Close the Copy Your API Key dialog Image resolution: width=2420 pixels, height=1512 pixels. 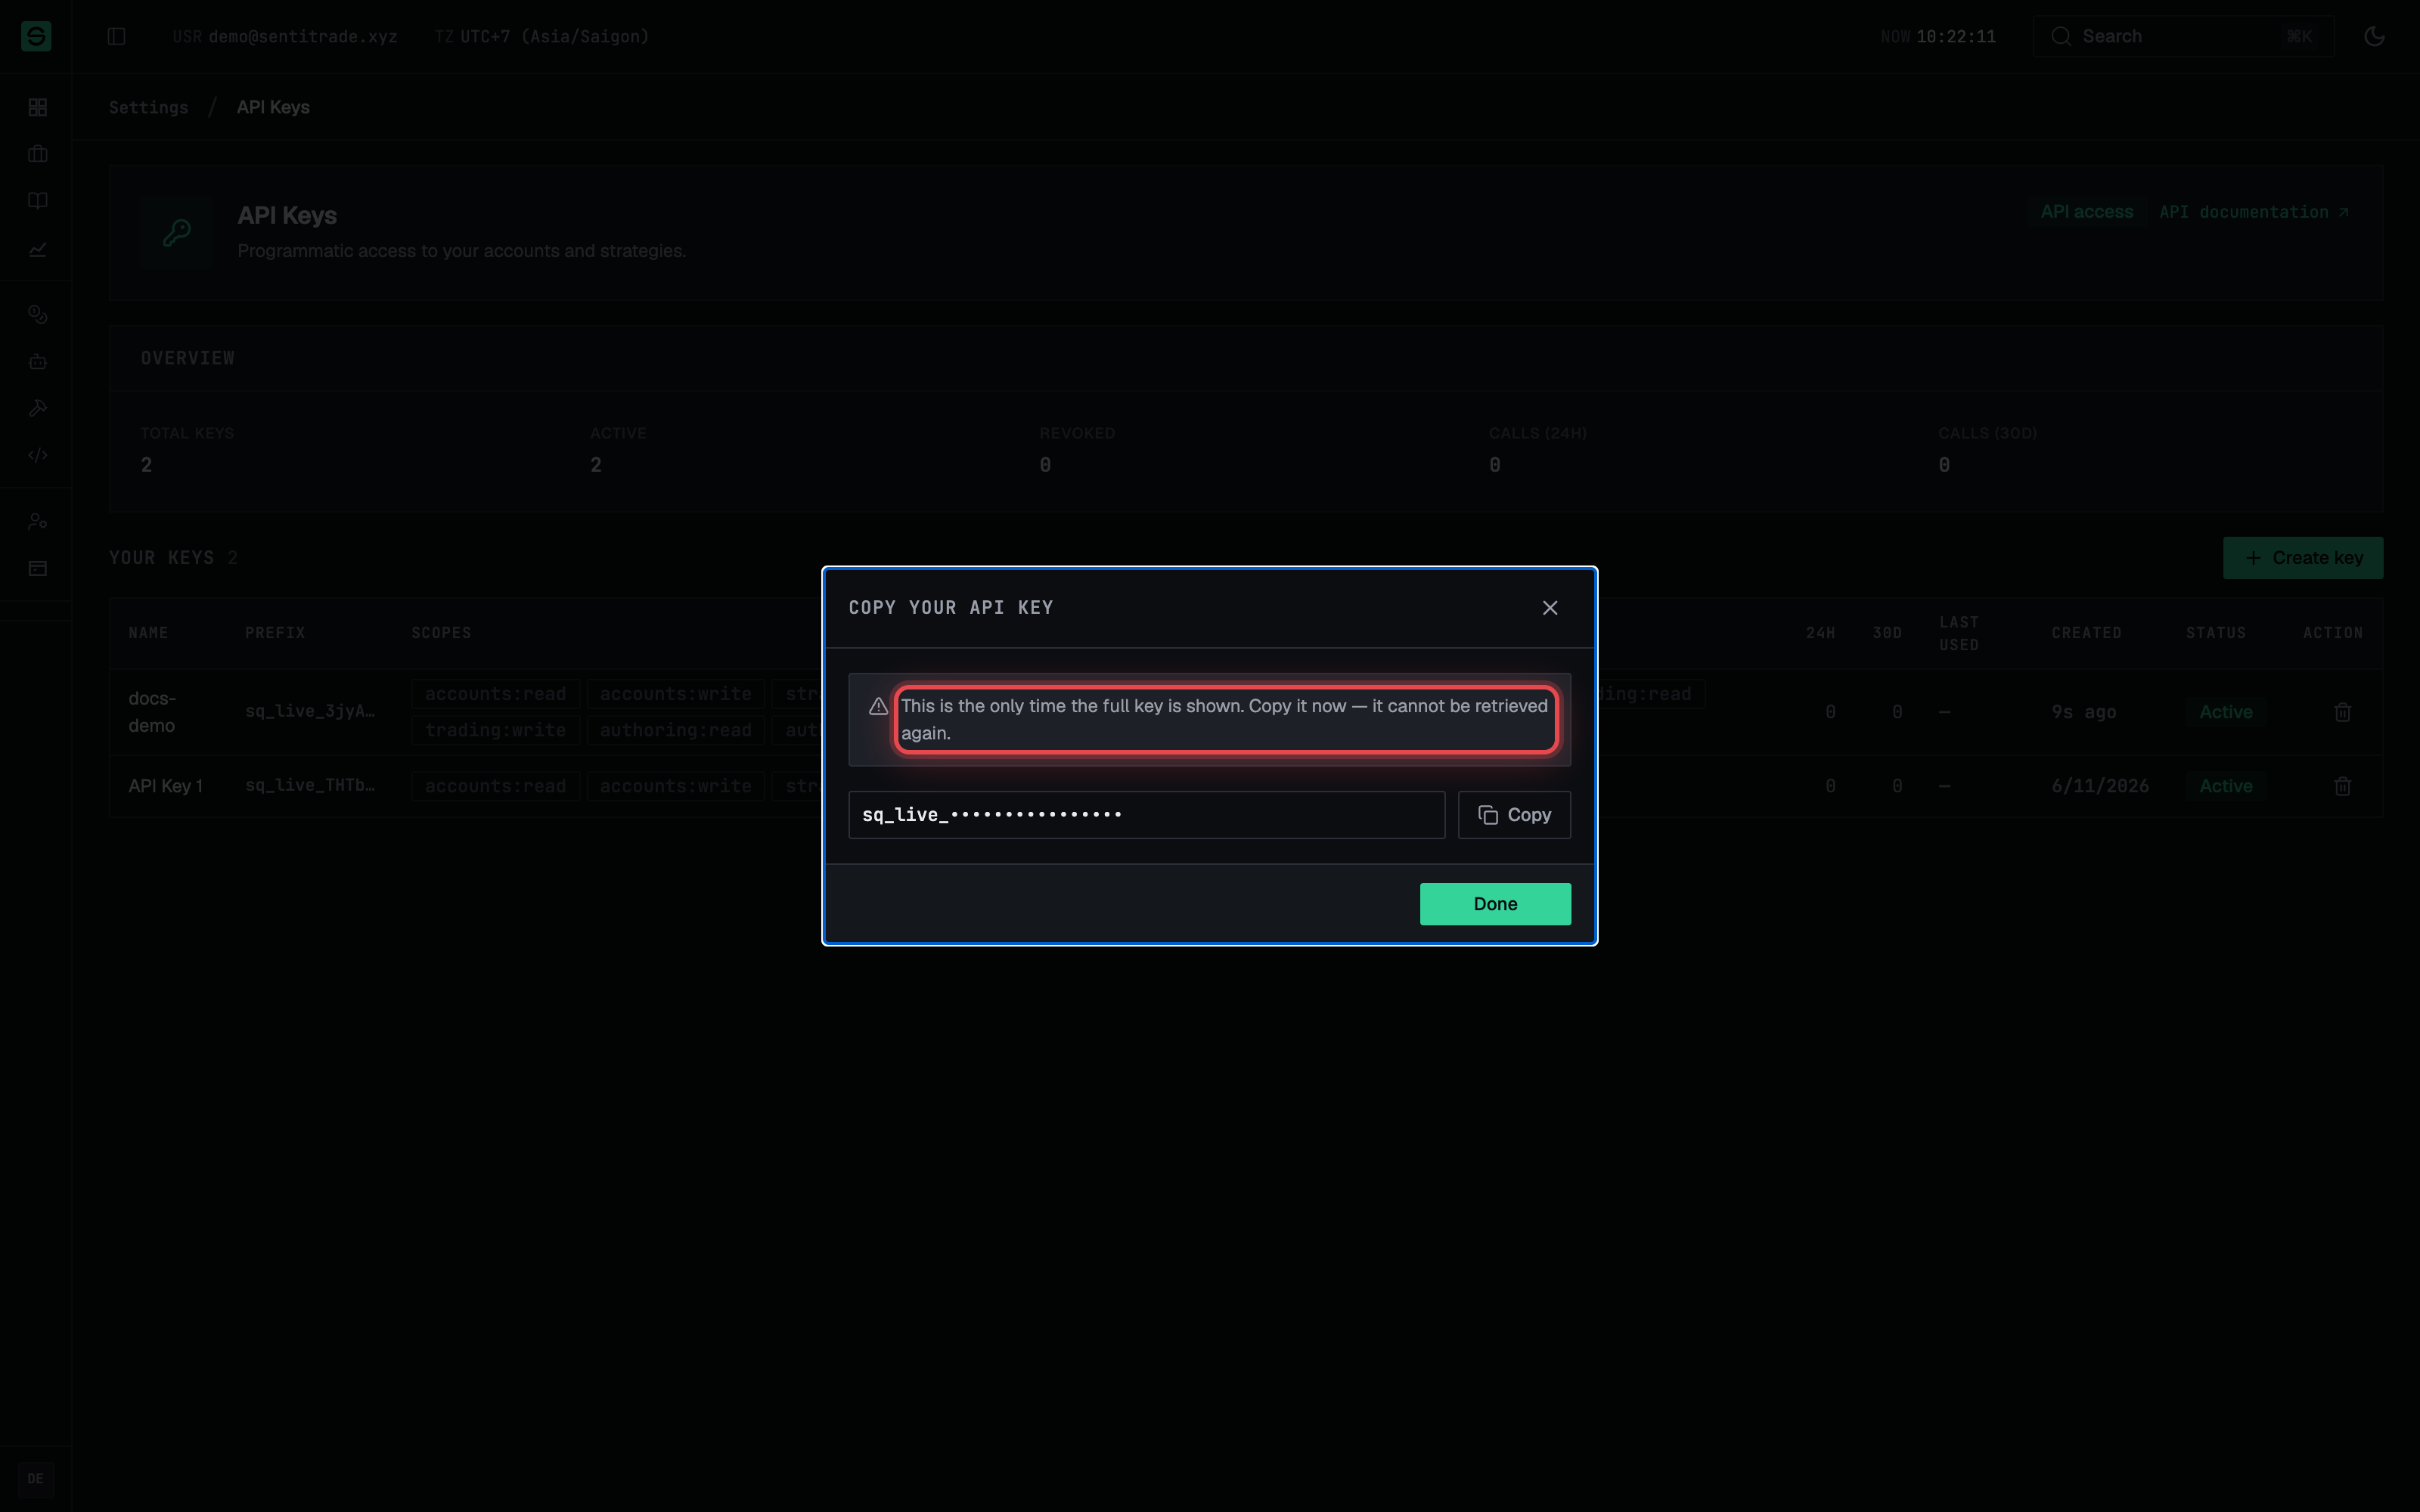[1550, 608]
